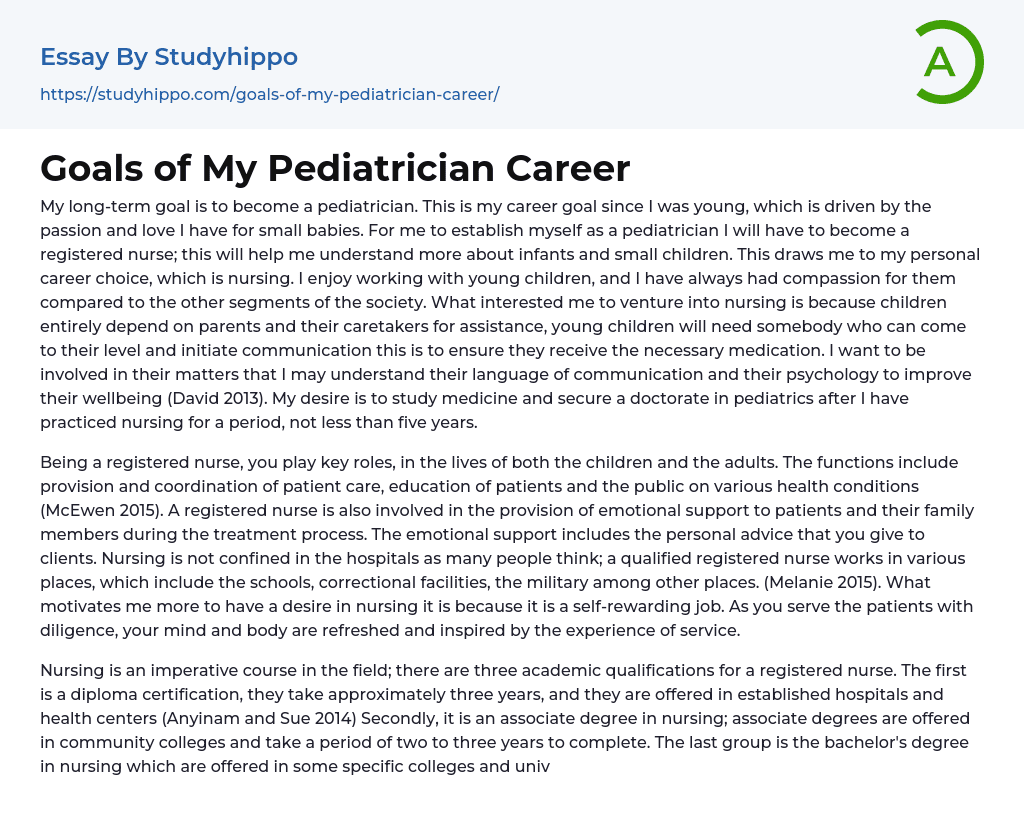Click the 'Essay By Studyhippo' header text
This screenshot has width=1024, height=835.
169,57
